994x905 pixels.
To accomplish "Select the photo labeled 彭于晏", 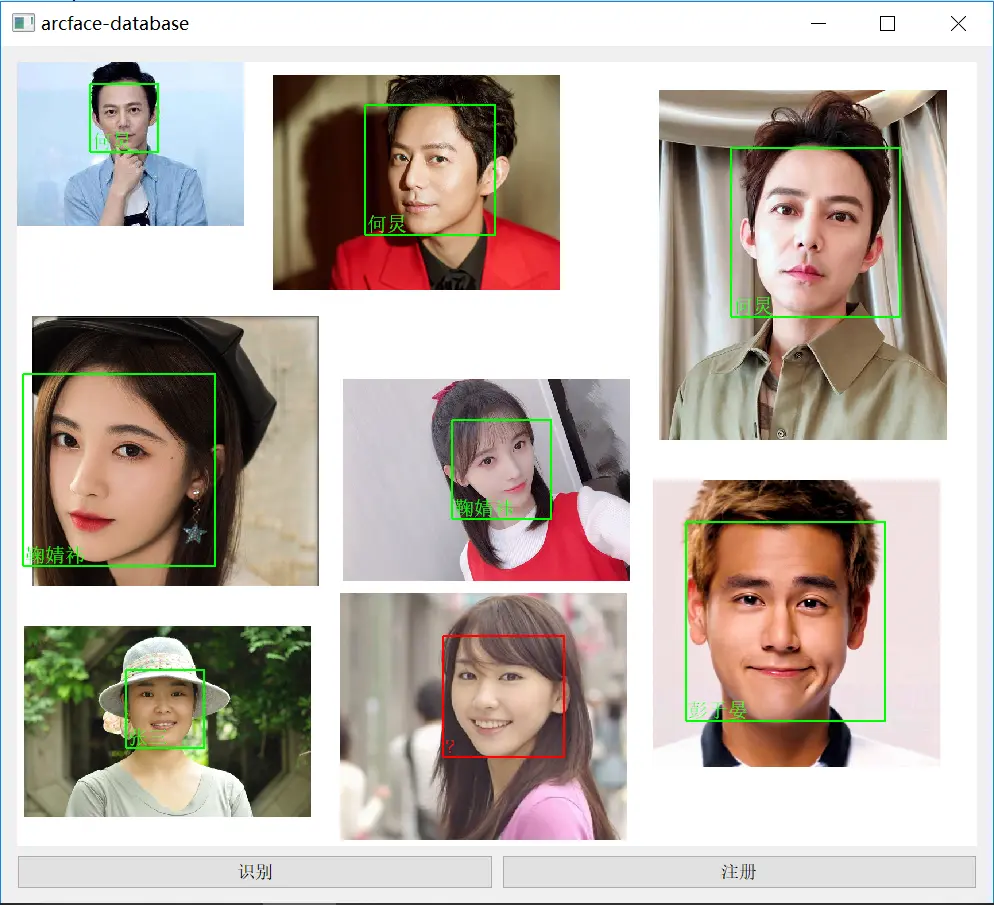I will (x=796, y=623).
